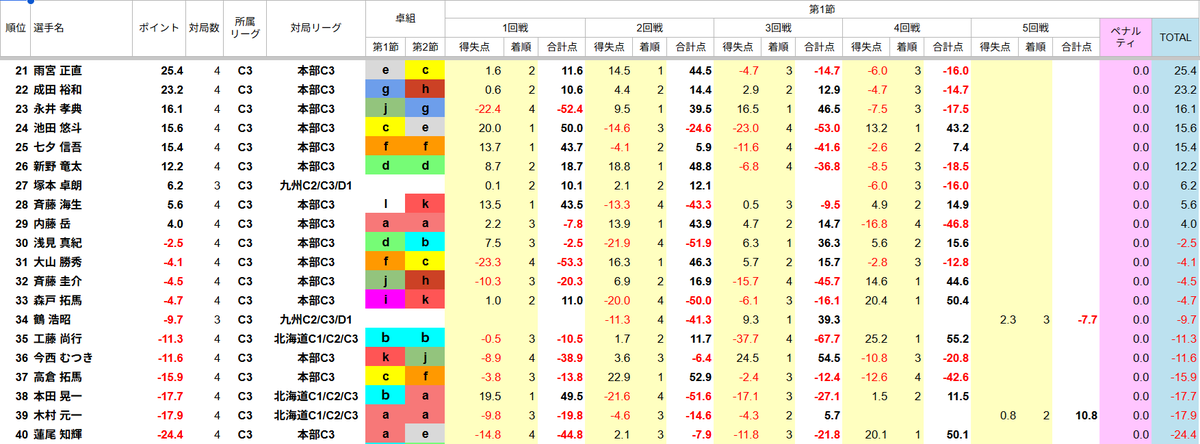The height and width of the screenshot is (444, 1200).
Task: Select player name 内藤 岳
Action: [x=51, y=223]
